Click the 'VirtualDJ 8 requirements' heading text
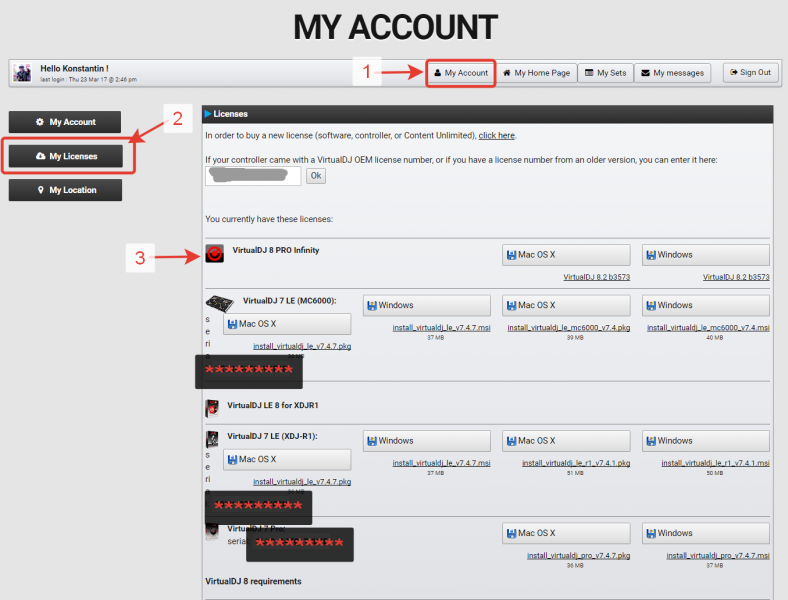 tap(253, 581)
